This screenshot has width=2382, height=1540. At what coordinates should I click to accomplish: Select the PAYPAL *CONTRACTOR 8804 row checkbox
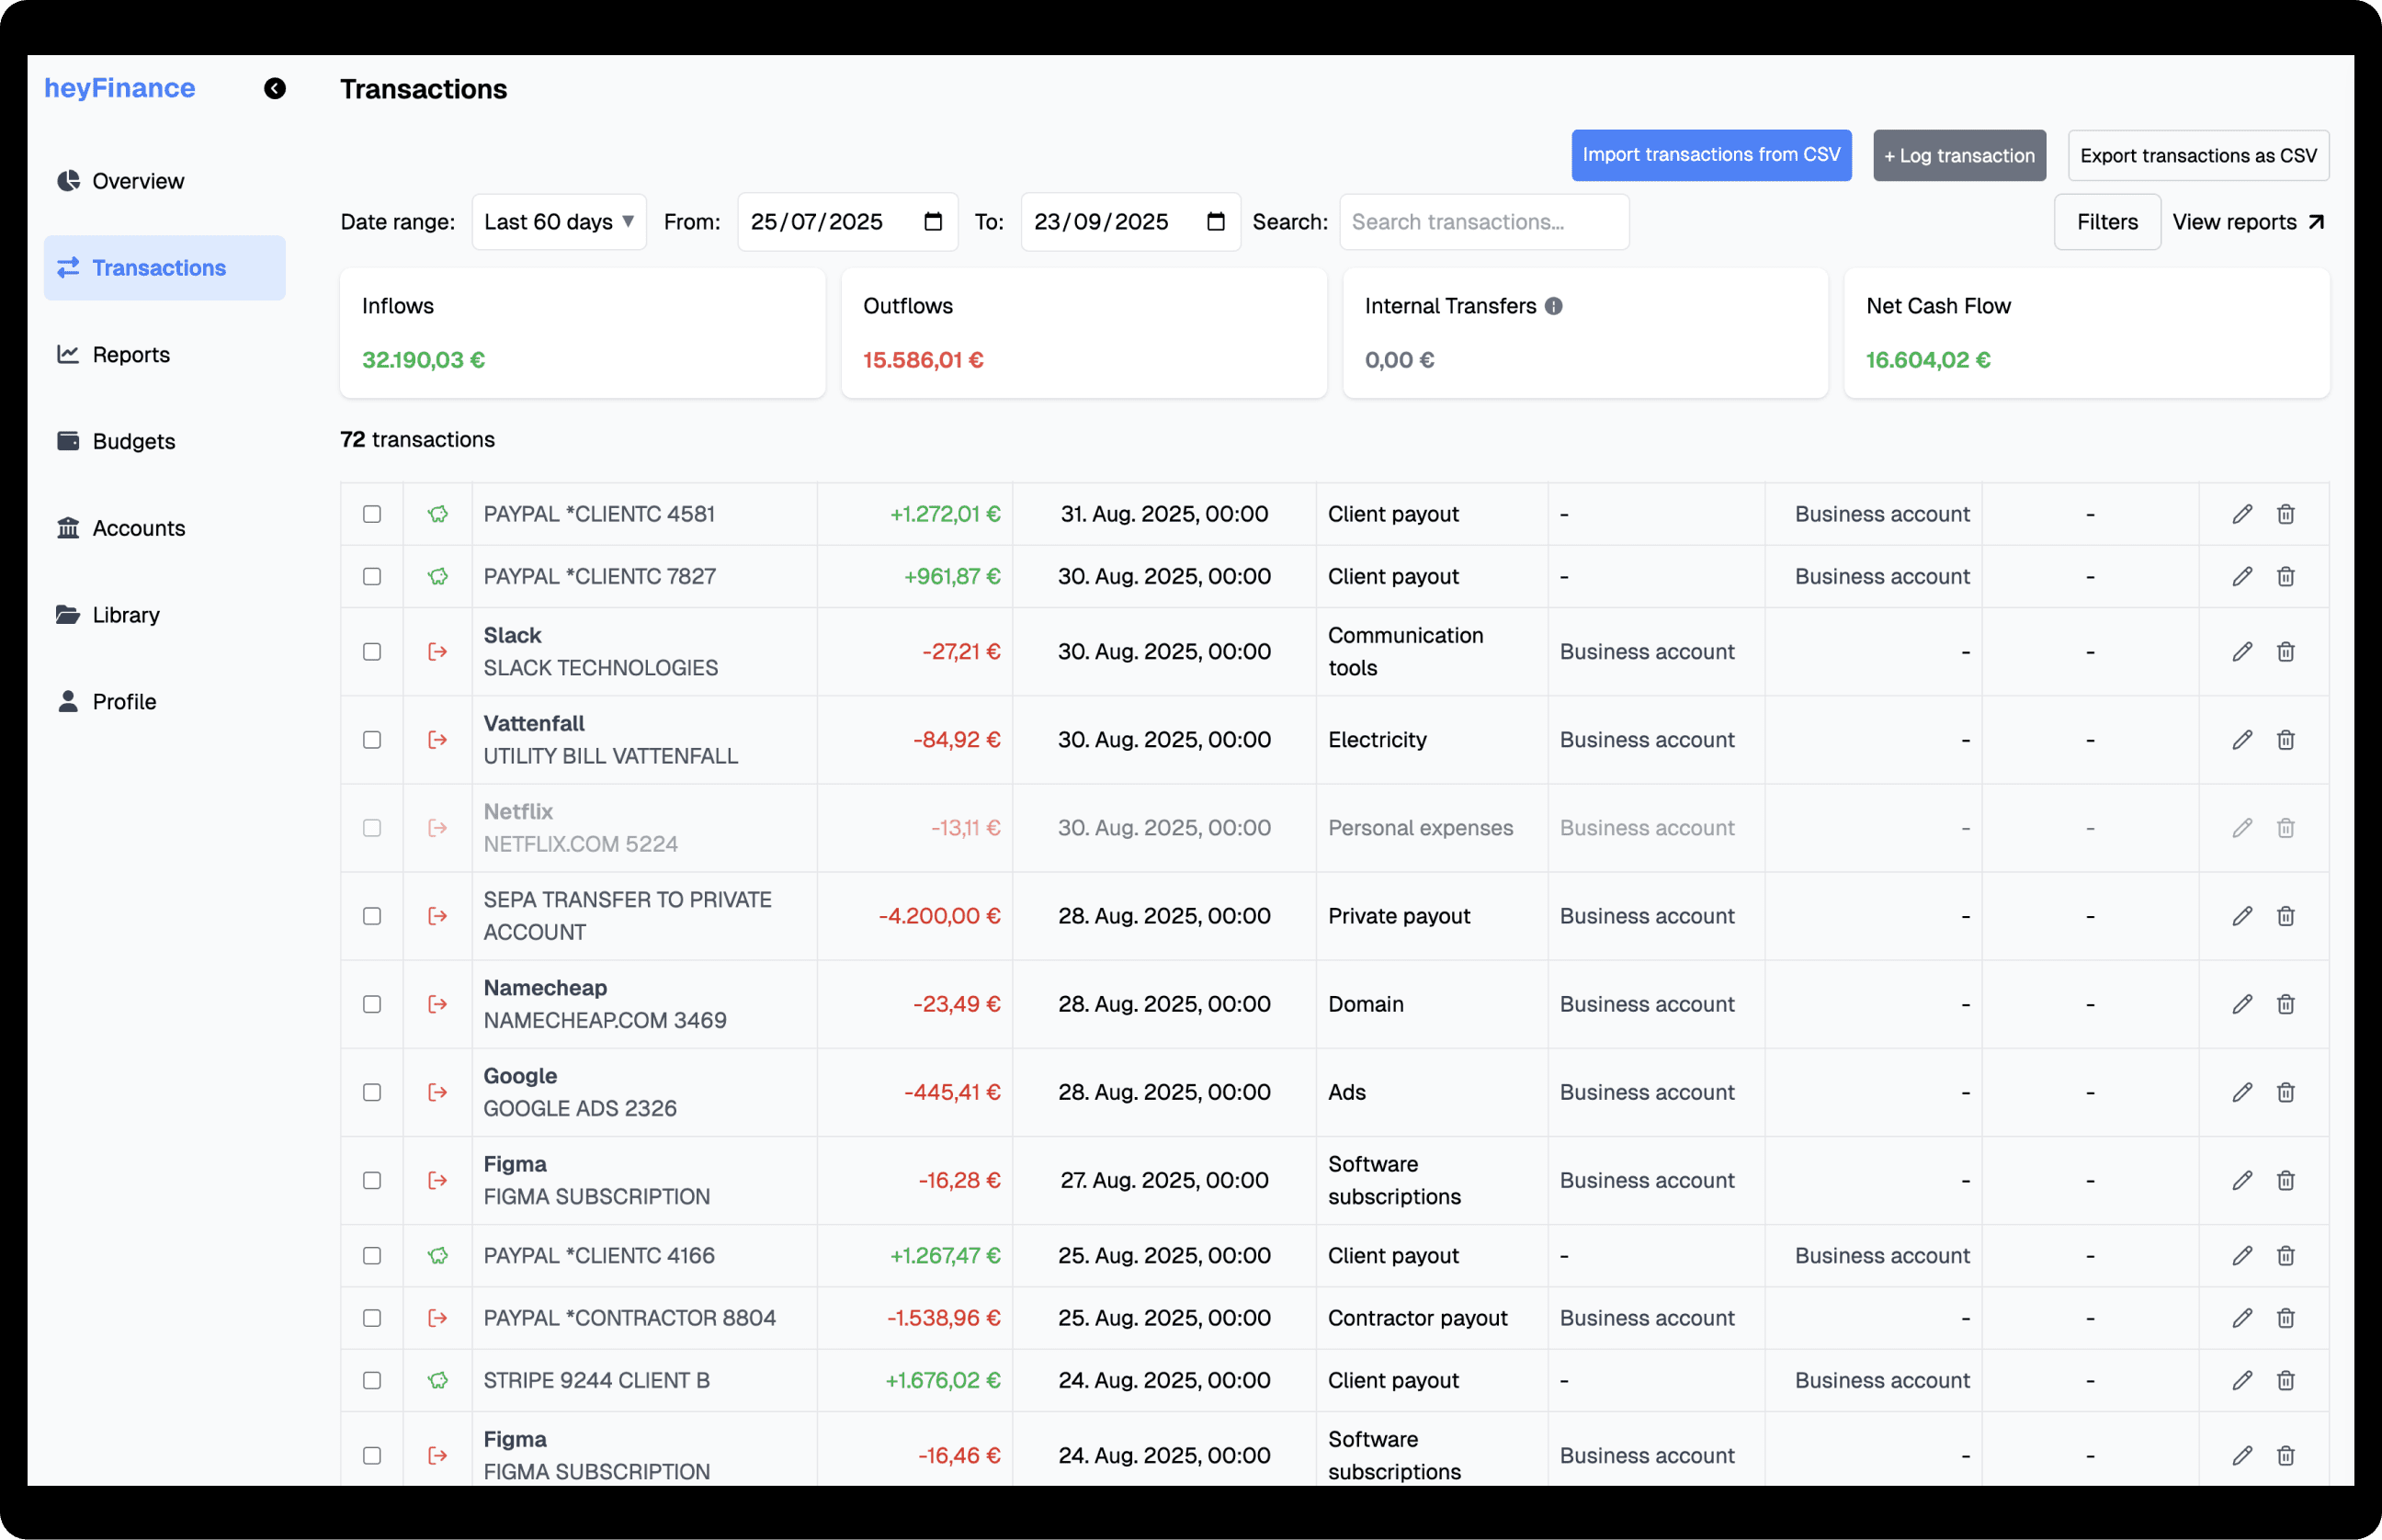pyautogui.click(x=372, y=1318)
